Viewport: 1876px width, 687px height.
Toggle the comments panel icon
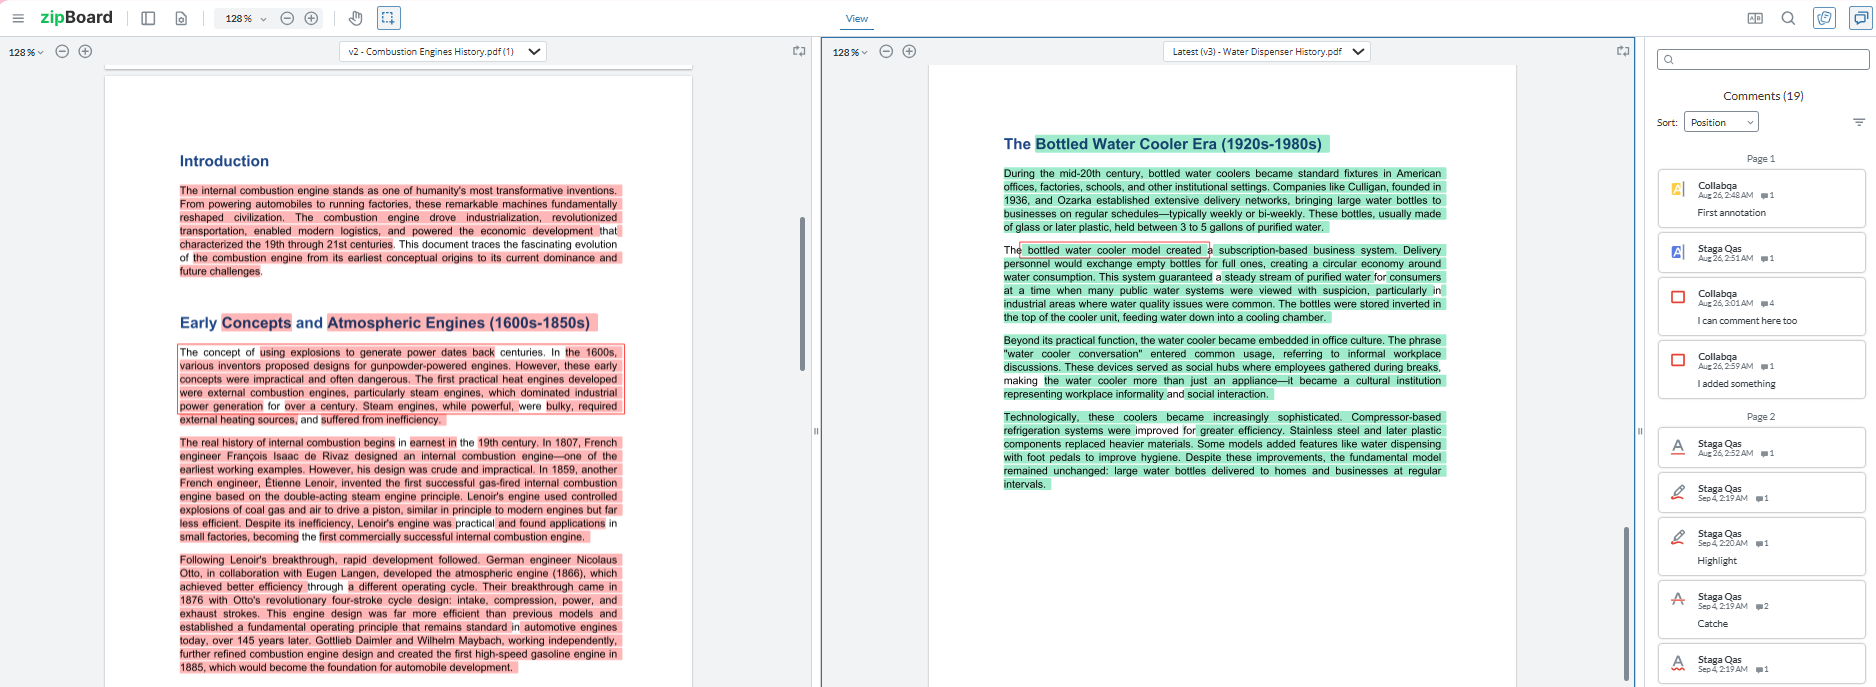pos(1861,18)
